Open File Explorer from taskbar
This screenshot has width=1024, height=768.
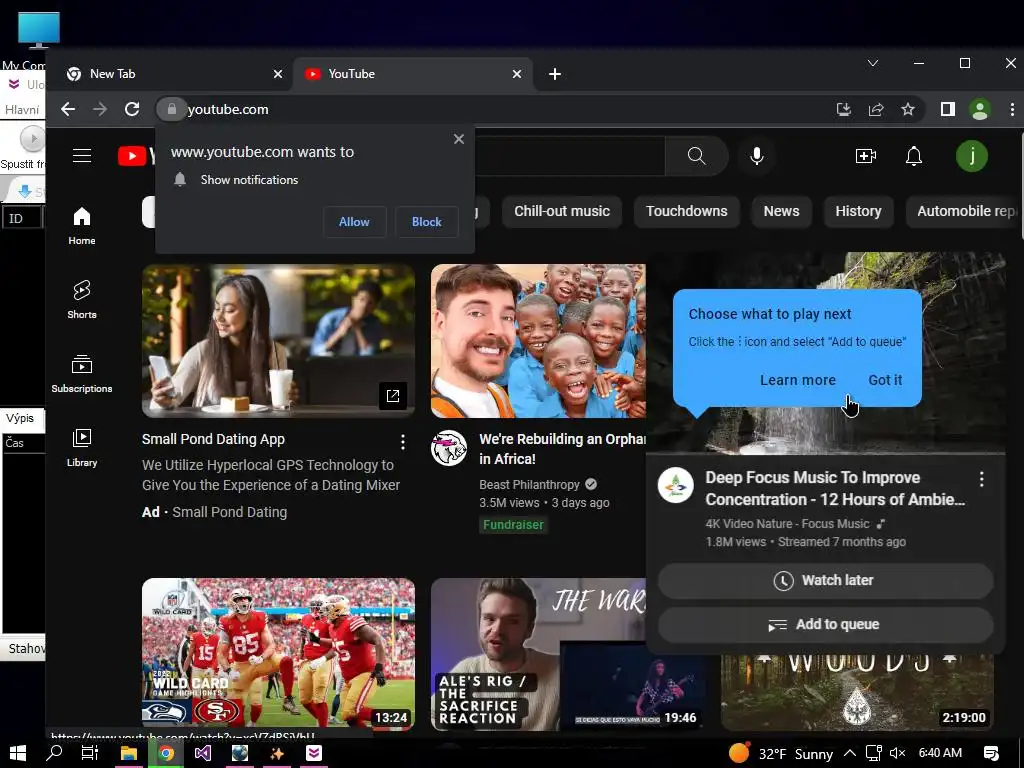[129, 753]
